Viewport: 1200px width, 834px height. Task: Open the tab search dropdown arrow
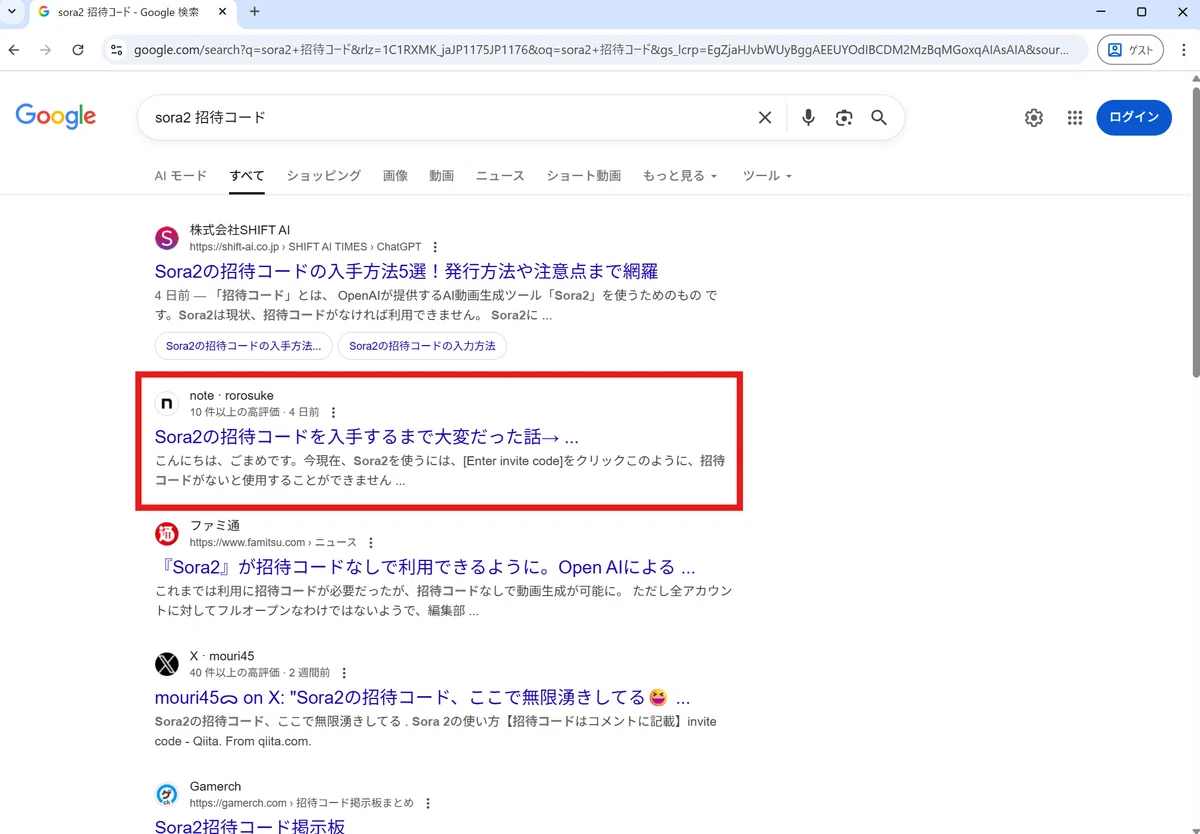[x=10, y=12]
